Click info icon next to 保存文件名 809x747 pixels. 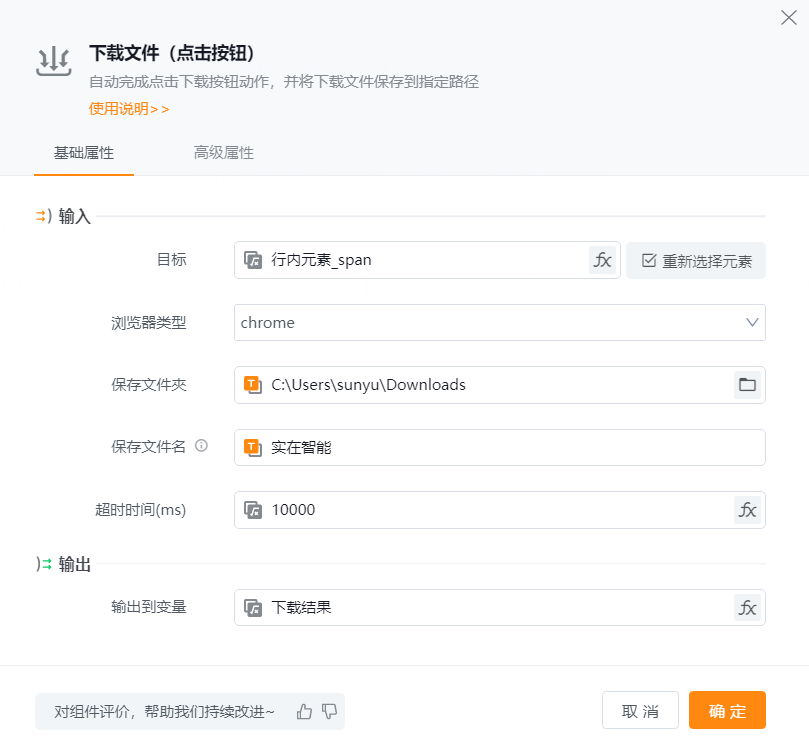click(x=201, y=446)
